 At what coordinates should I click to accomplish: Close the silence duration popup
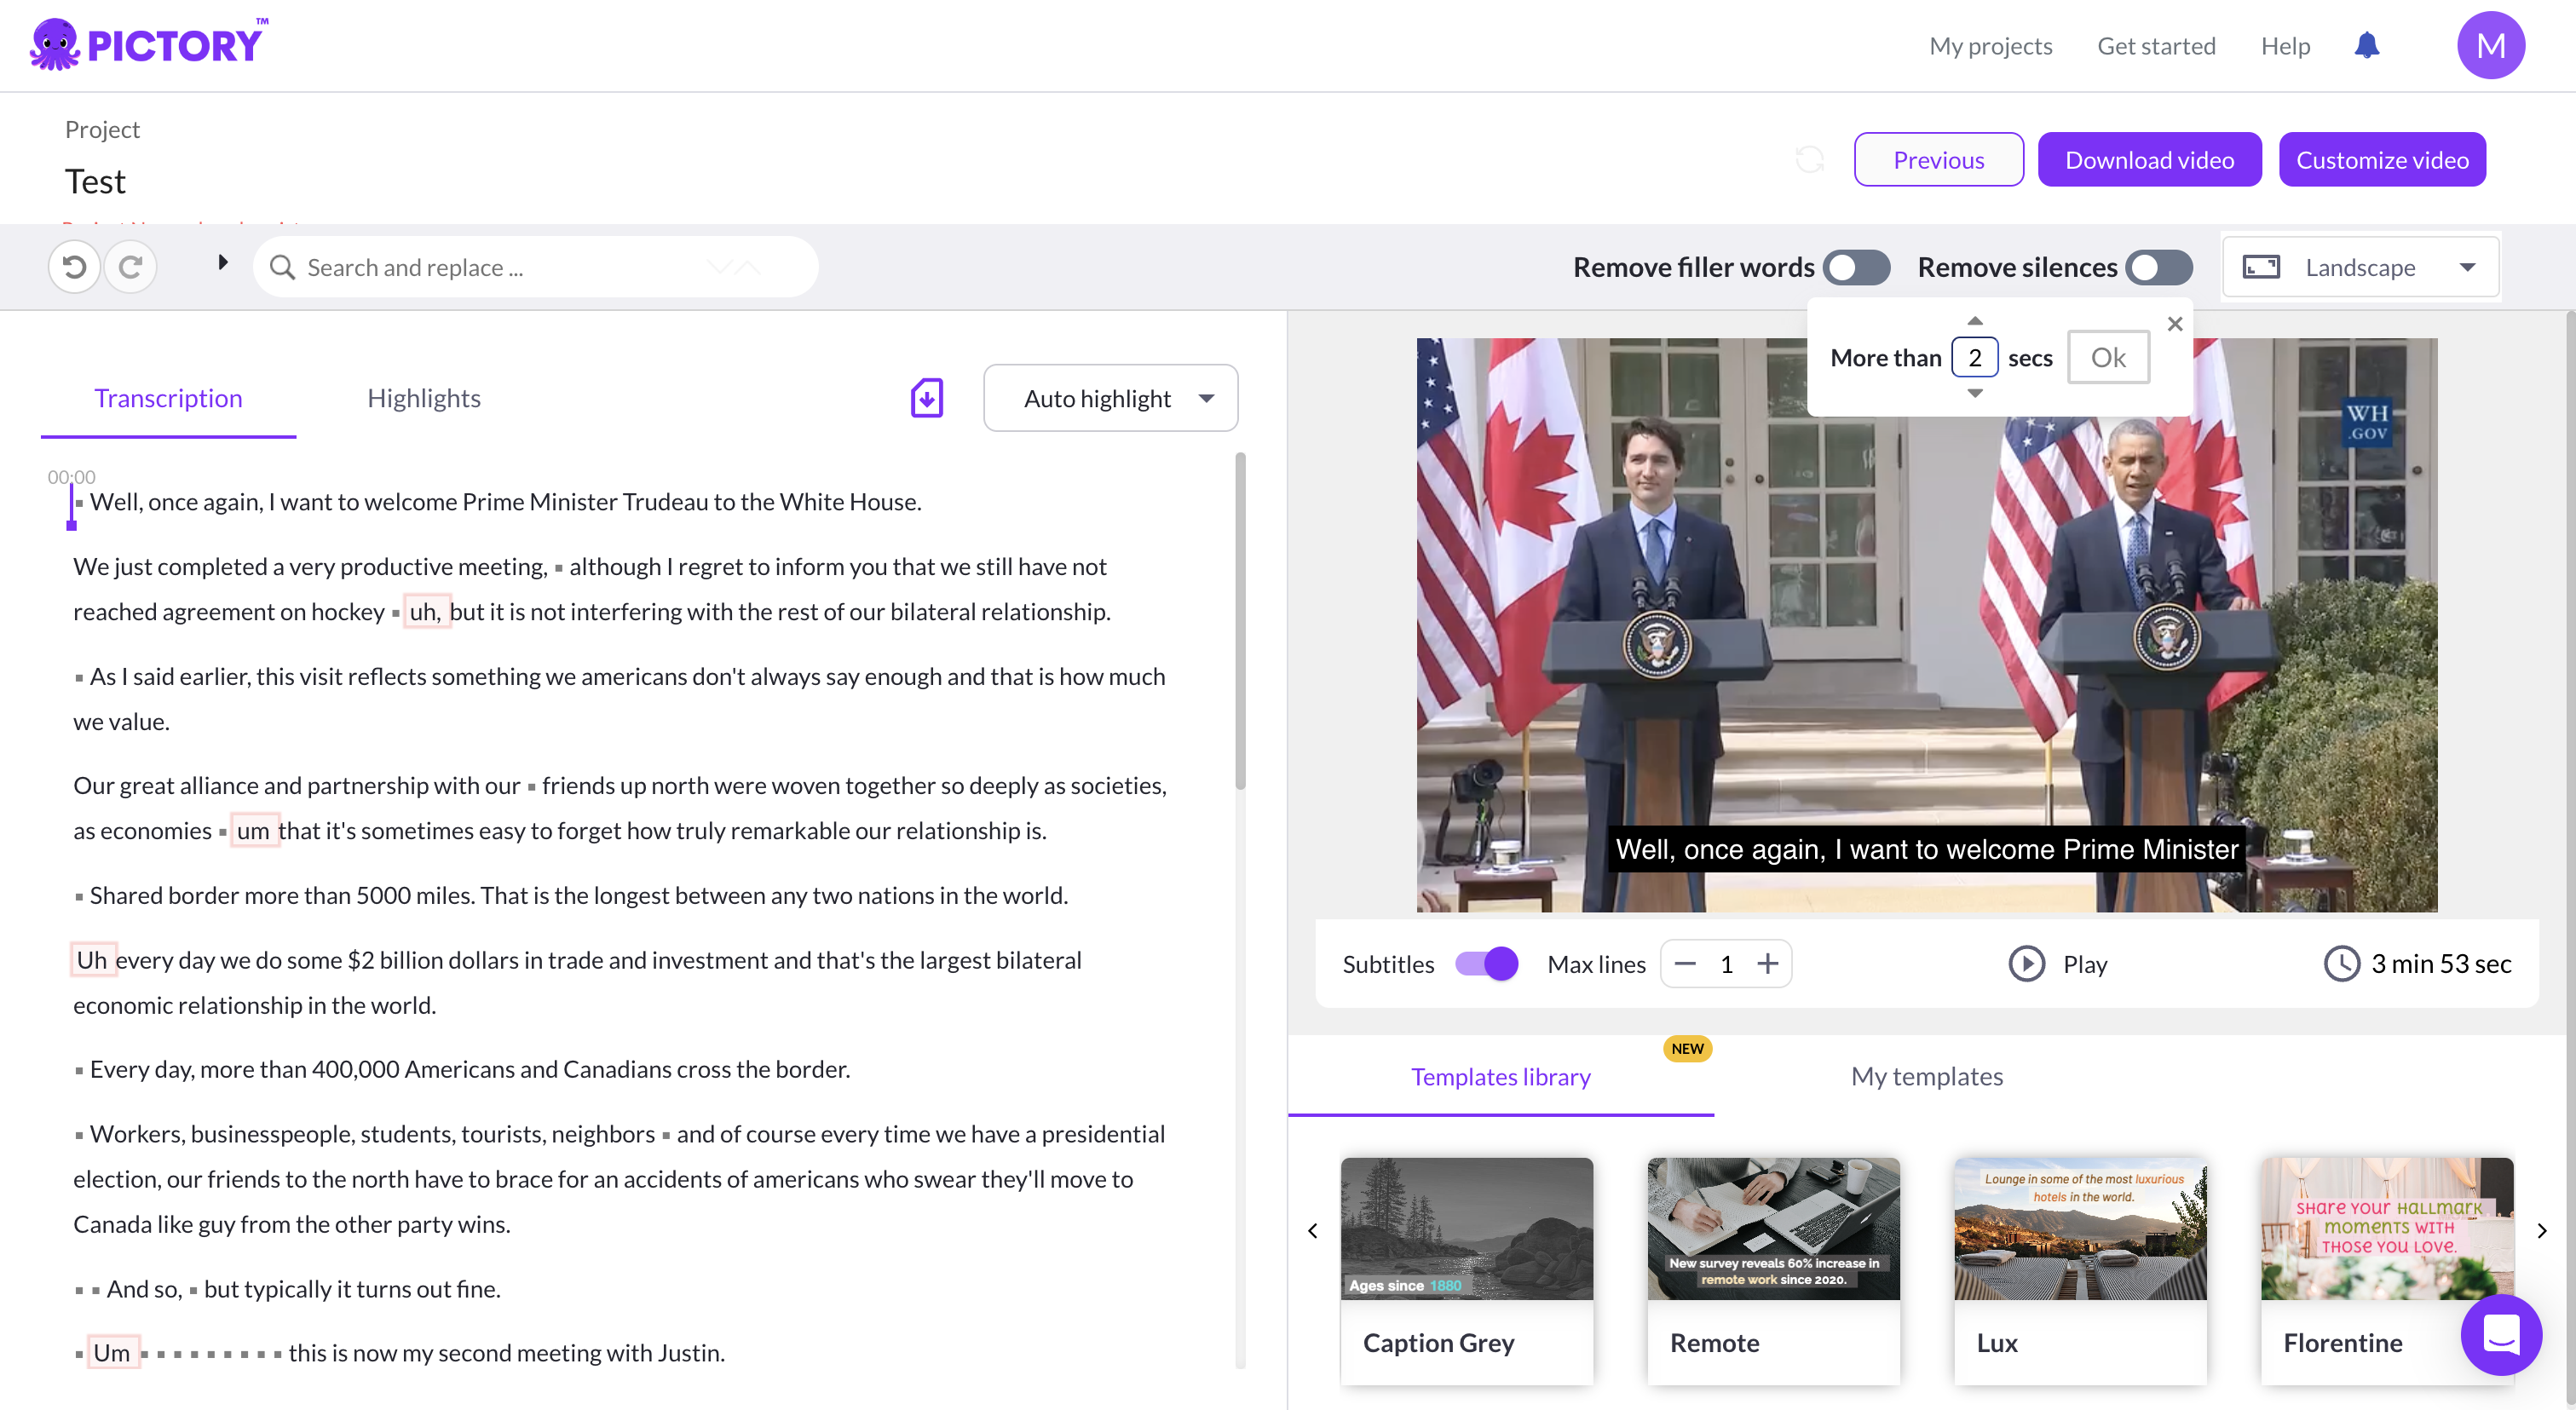coord(2175,324)
